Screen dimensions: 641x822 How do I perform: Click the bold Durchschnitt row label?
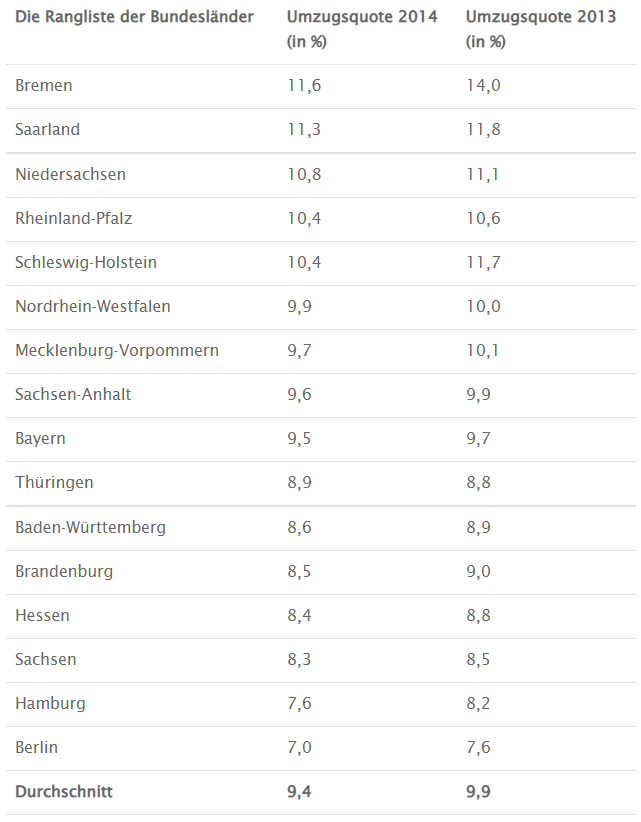click(x=64, y=792)
